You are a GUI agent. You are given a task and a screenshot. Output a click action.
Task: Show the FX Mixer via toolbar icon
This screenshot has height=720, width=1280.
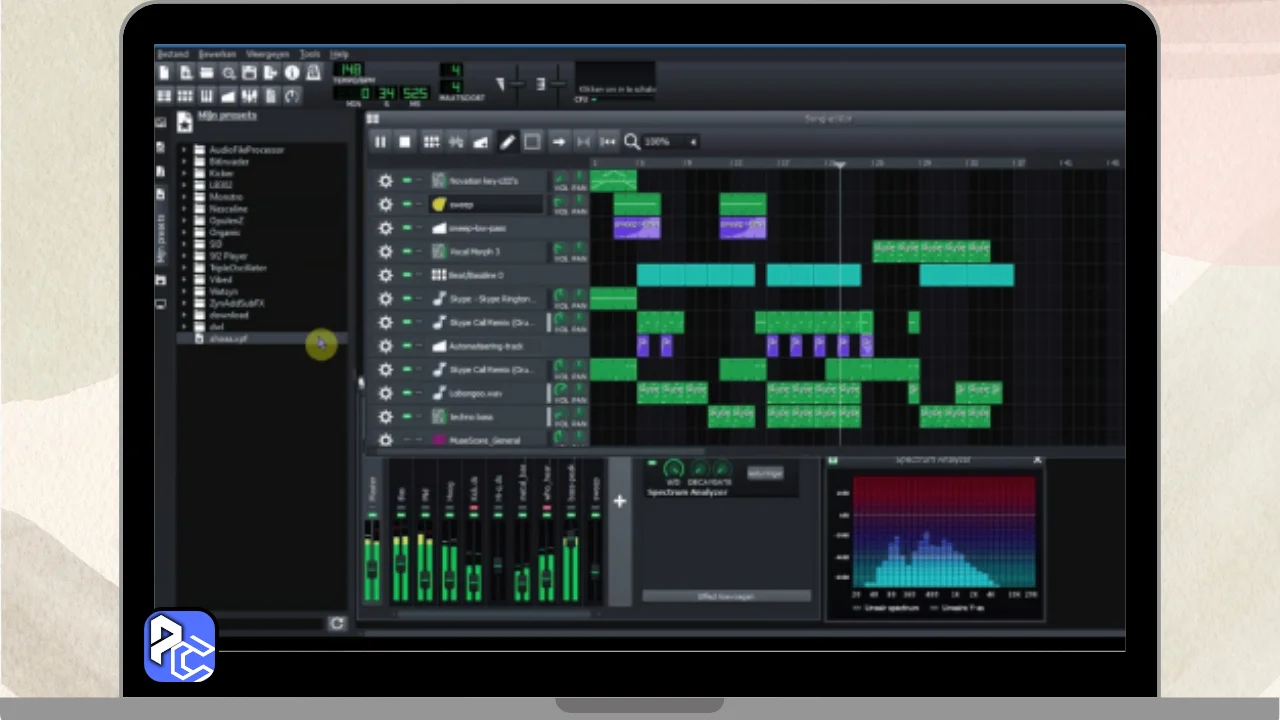[x=249, y=96]
